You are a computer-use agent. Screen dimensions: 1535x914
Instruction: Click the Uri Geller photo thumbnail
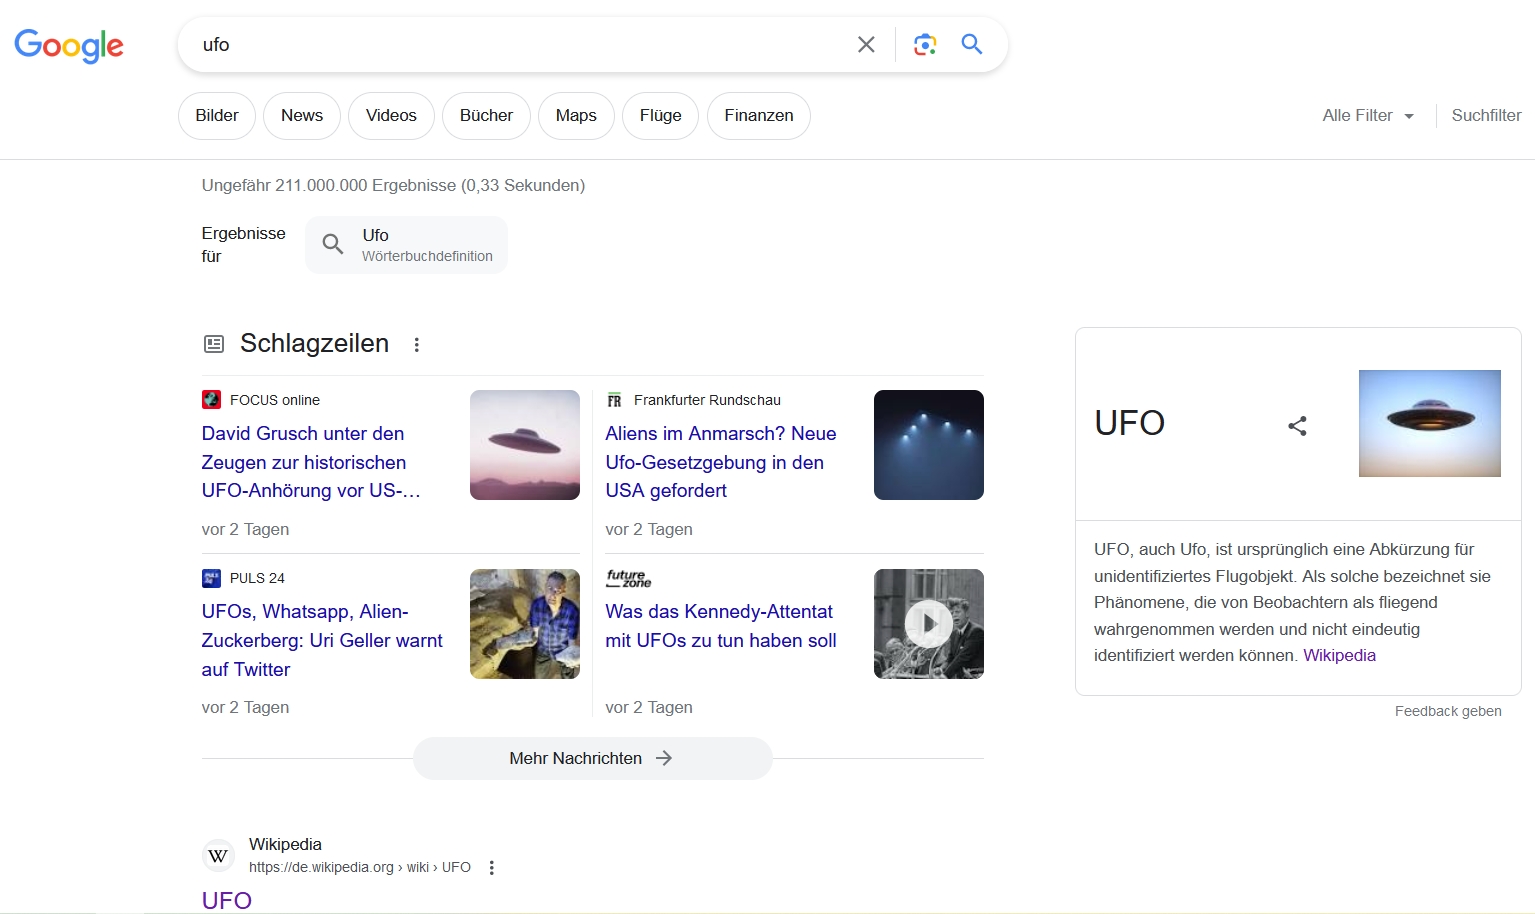(525, 624)
